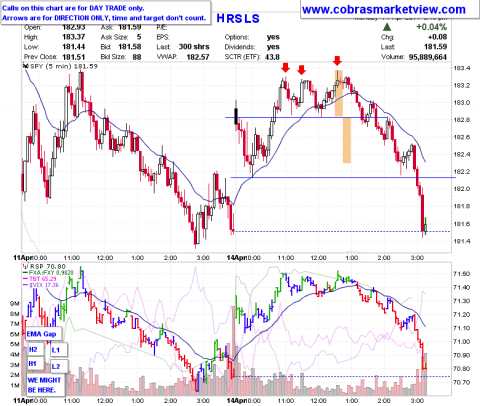
Task: Click the Volume value 95,889,664
Action: 428,57
